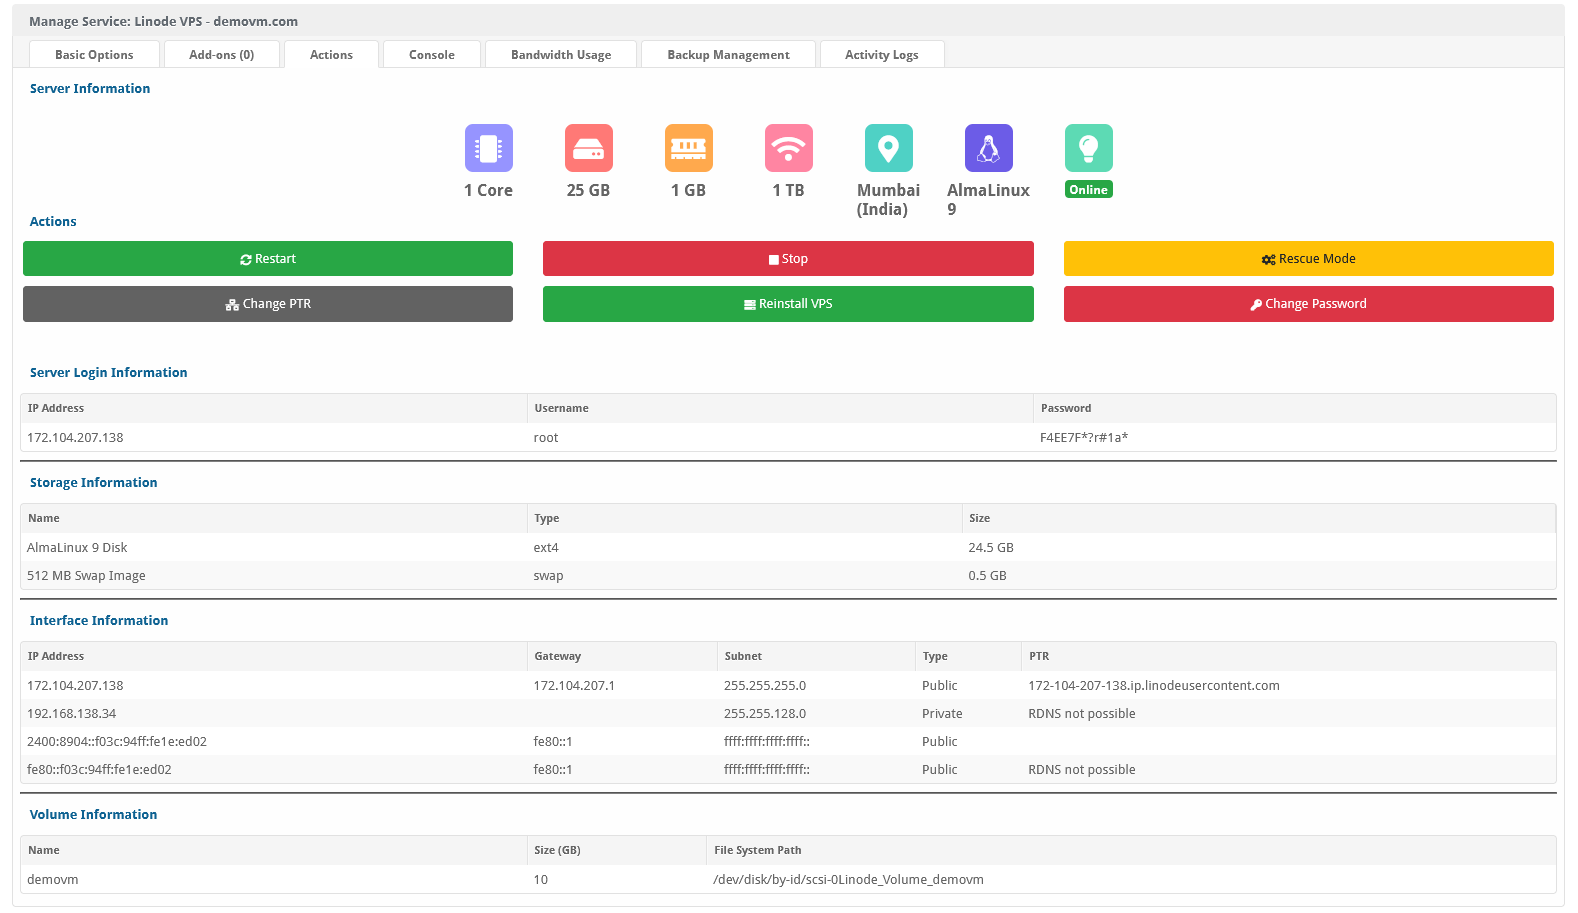Click the Reinstall VPS button
The height and width of the screenshot is (913, 1578).
tap(788, 304)
